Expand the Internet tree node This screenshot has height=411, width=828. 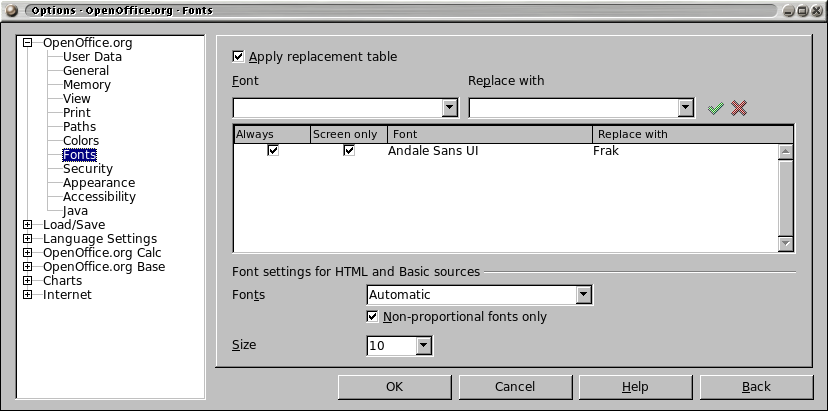click(x=27, y=295)
